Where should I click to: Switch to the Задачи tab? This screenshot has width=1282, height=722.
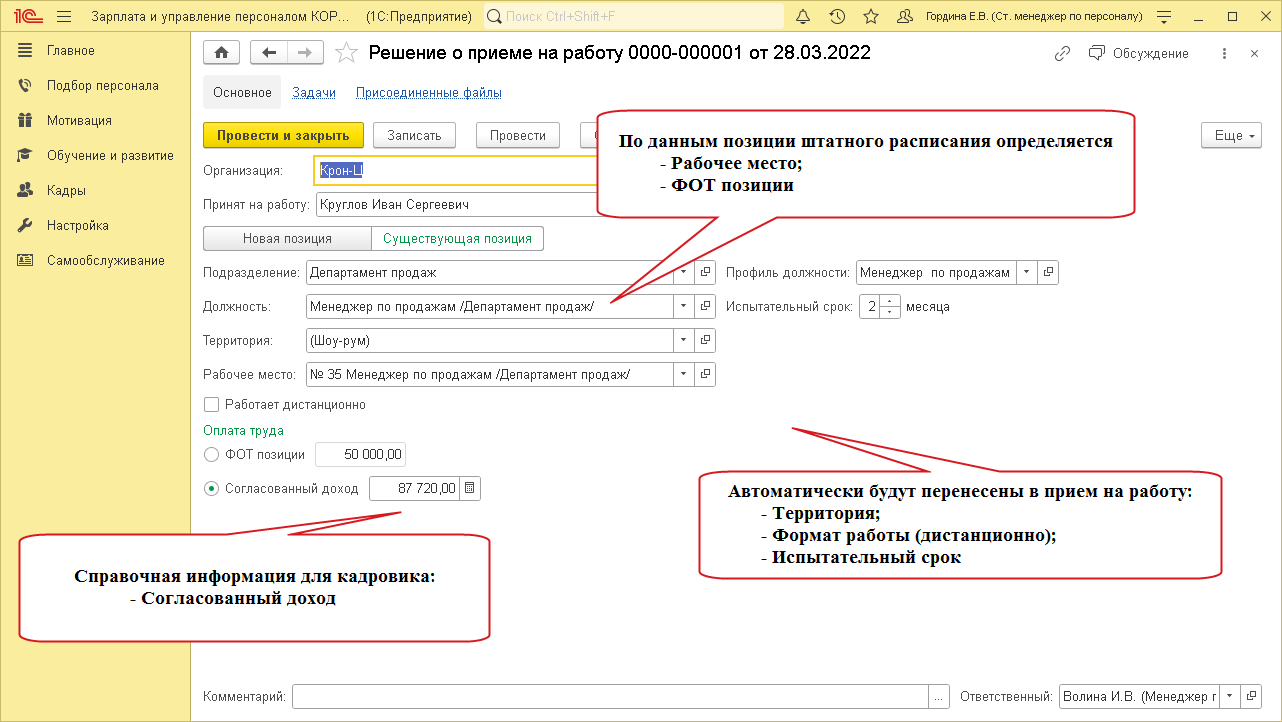pos(313,93)
